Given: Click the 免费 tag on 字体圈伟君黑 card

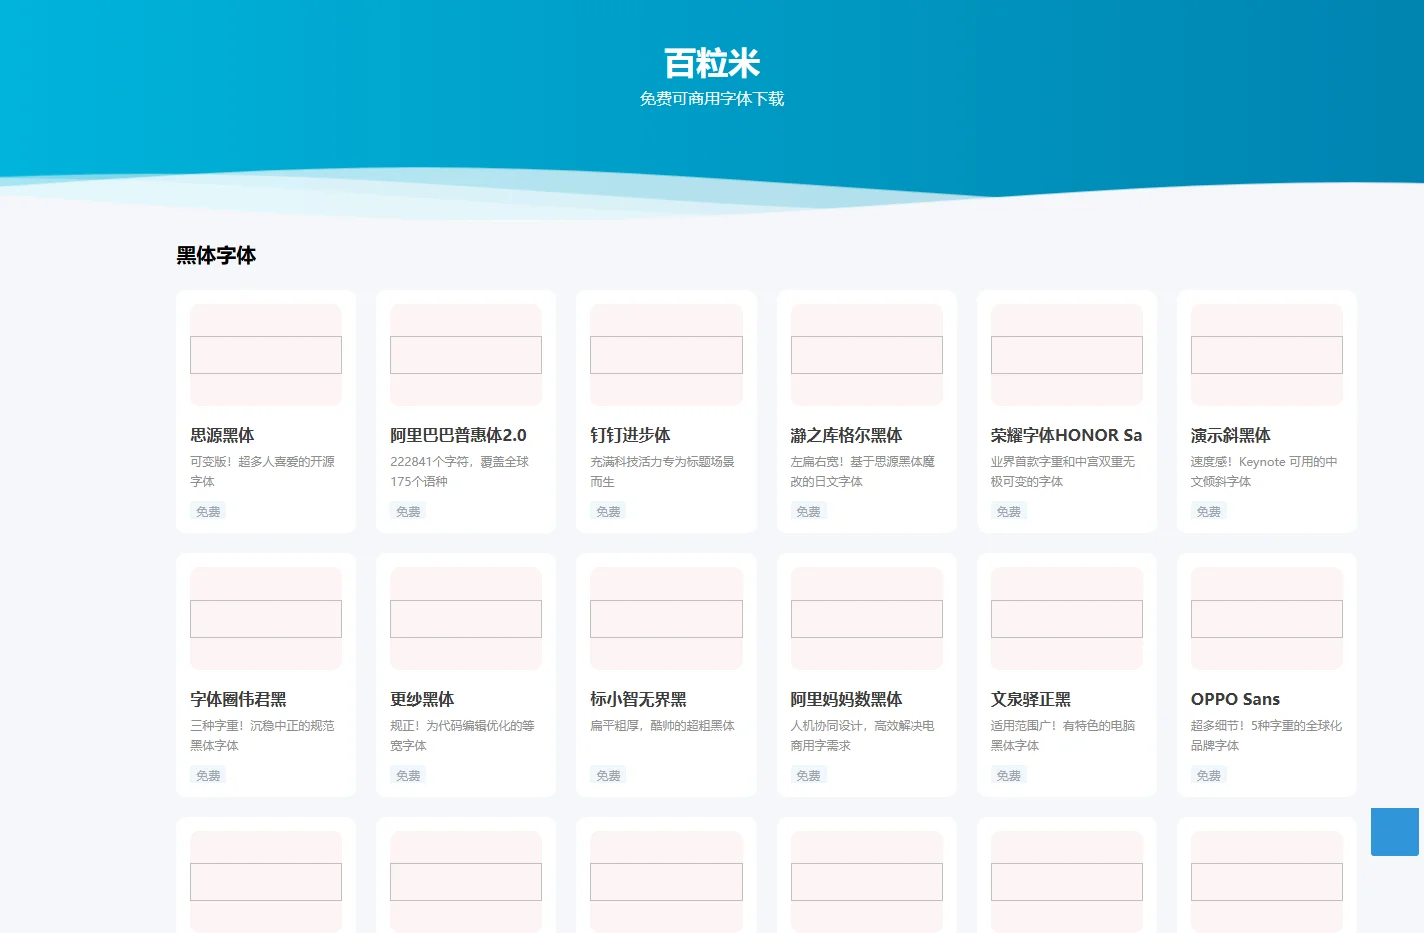Looking at the screenshot, I should click(208, 775).
